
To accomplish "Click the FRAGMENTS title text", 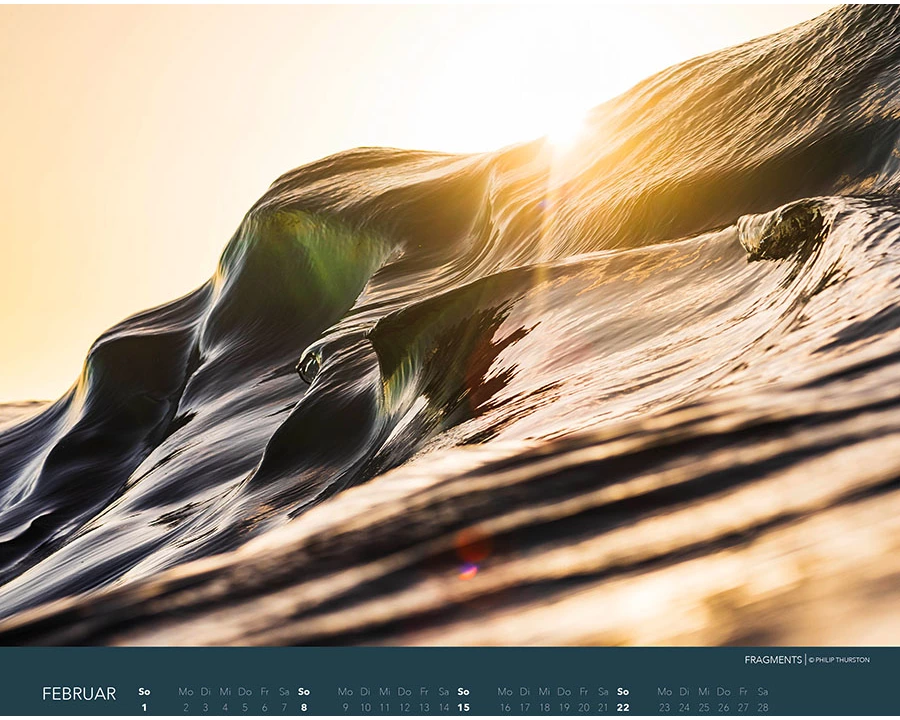I will pos(773,660).
